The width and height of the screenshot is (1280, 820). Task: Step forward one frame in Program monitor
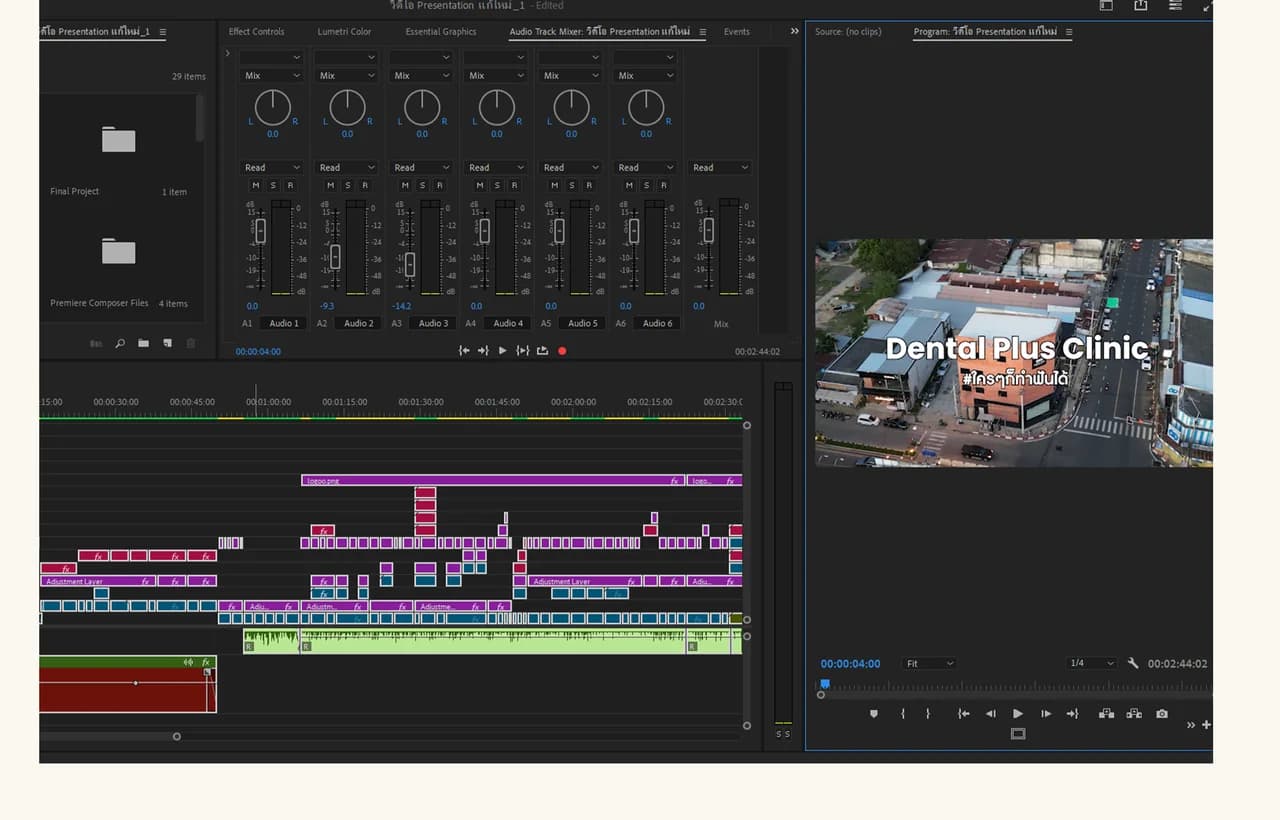(1046, 714)
